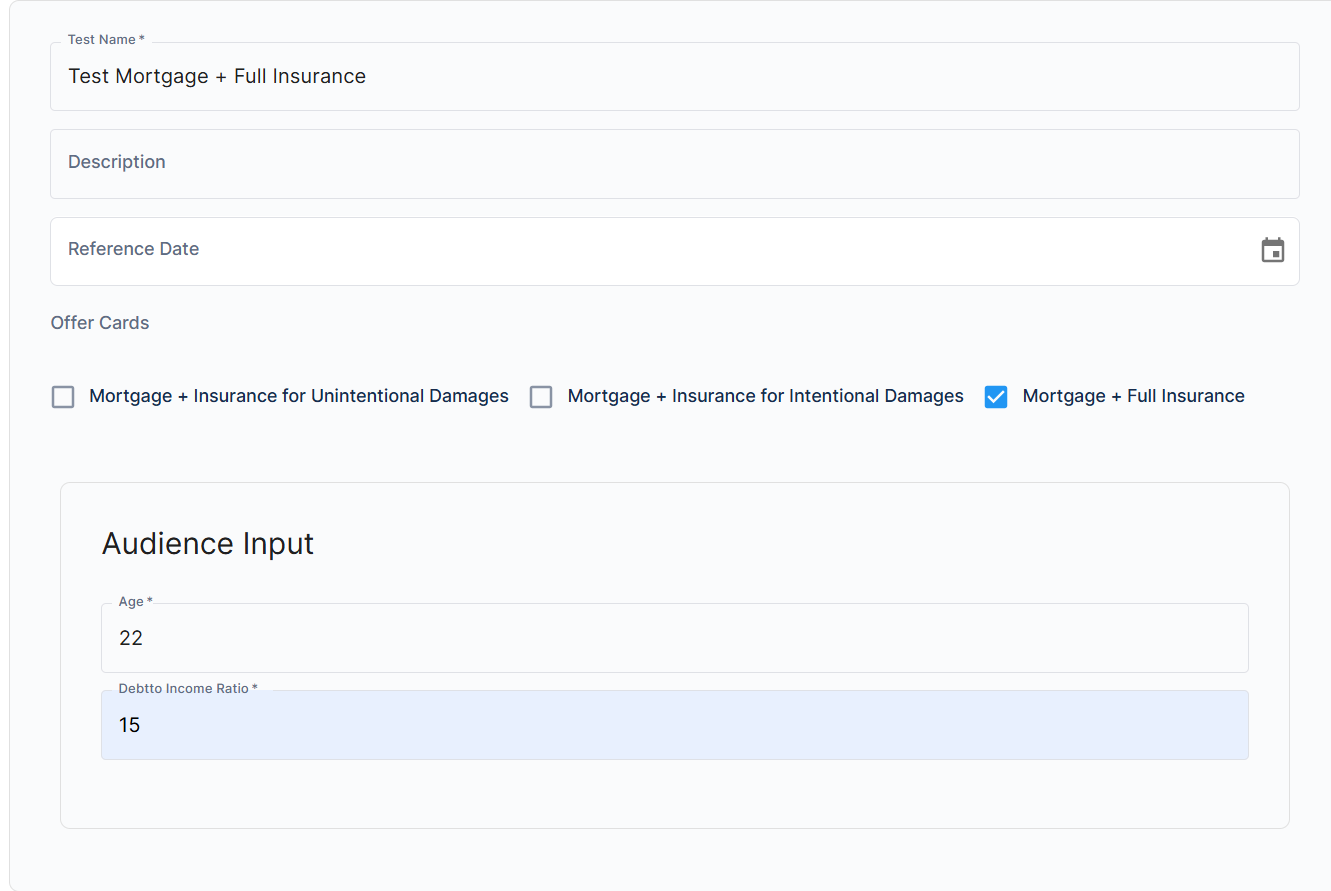Click into the Description field
1331x891 pixels.
pos(674,163)
